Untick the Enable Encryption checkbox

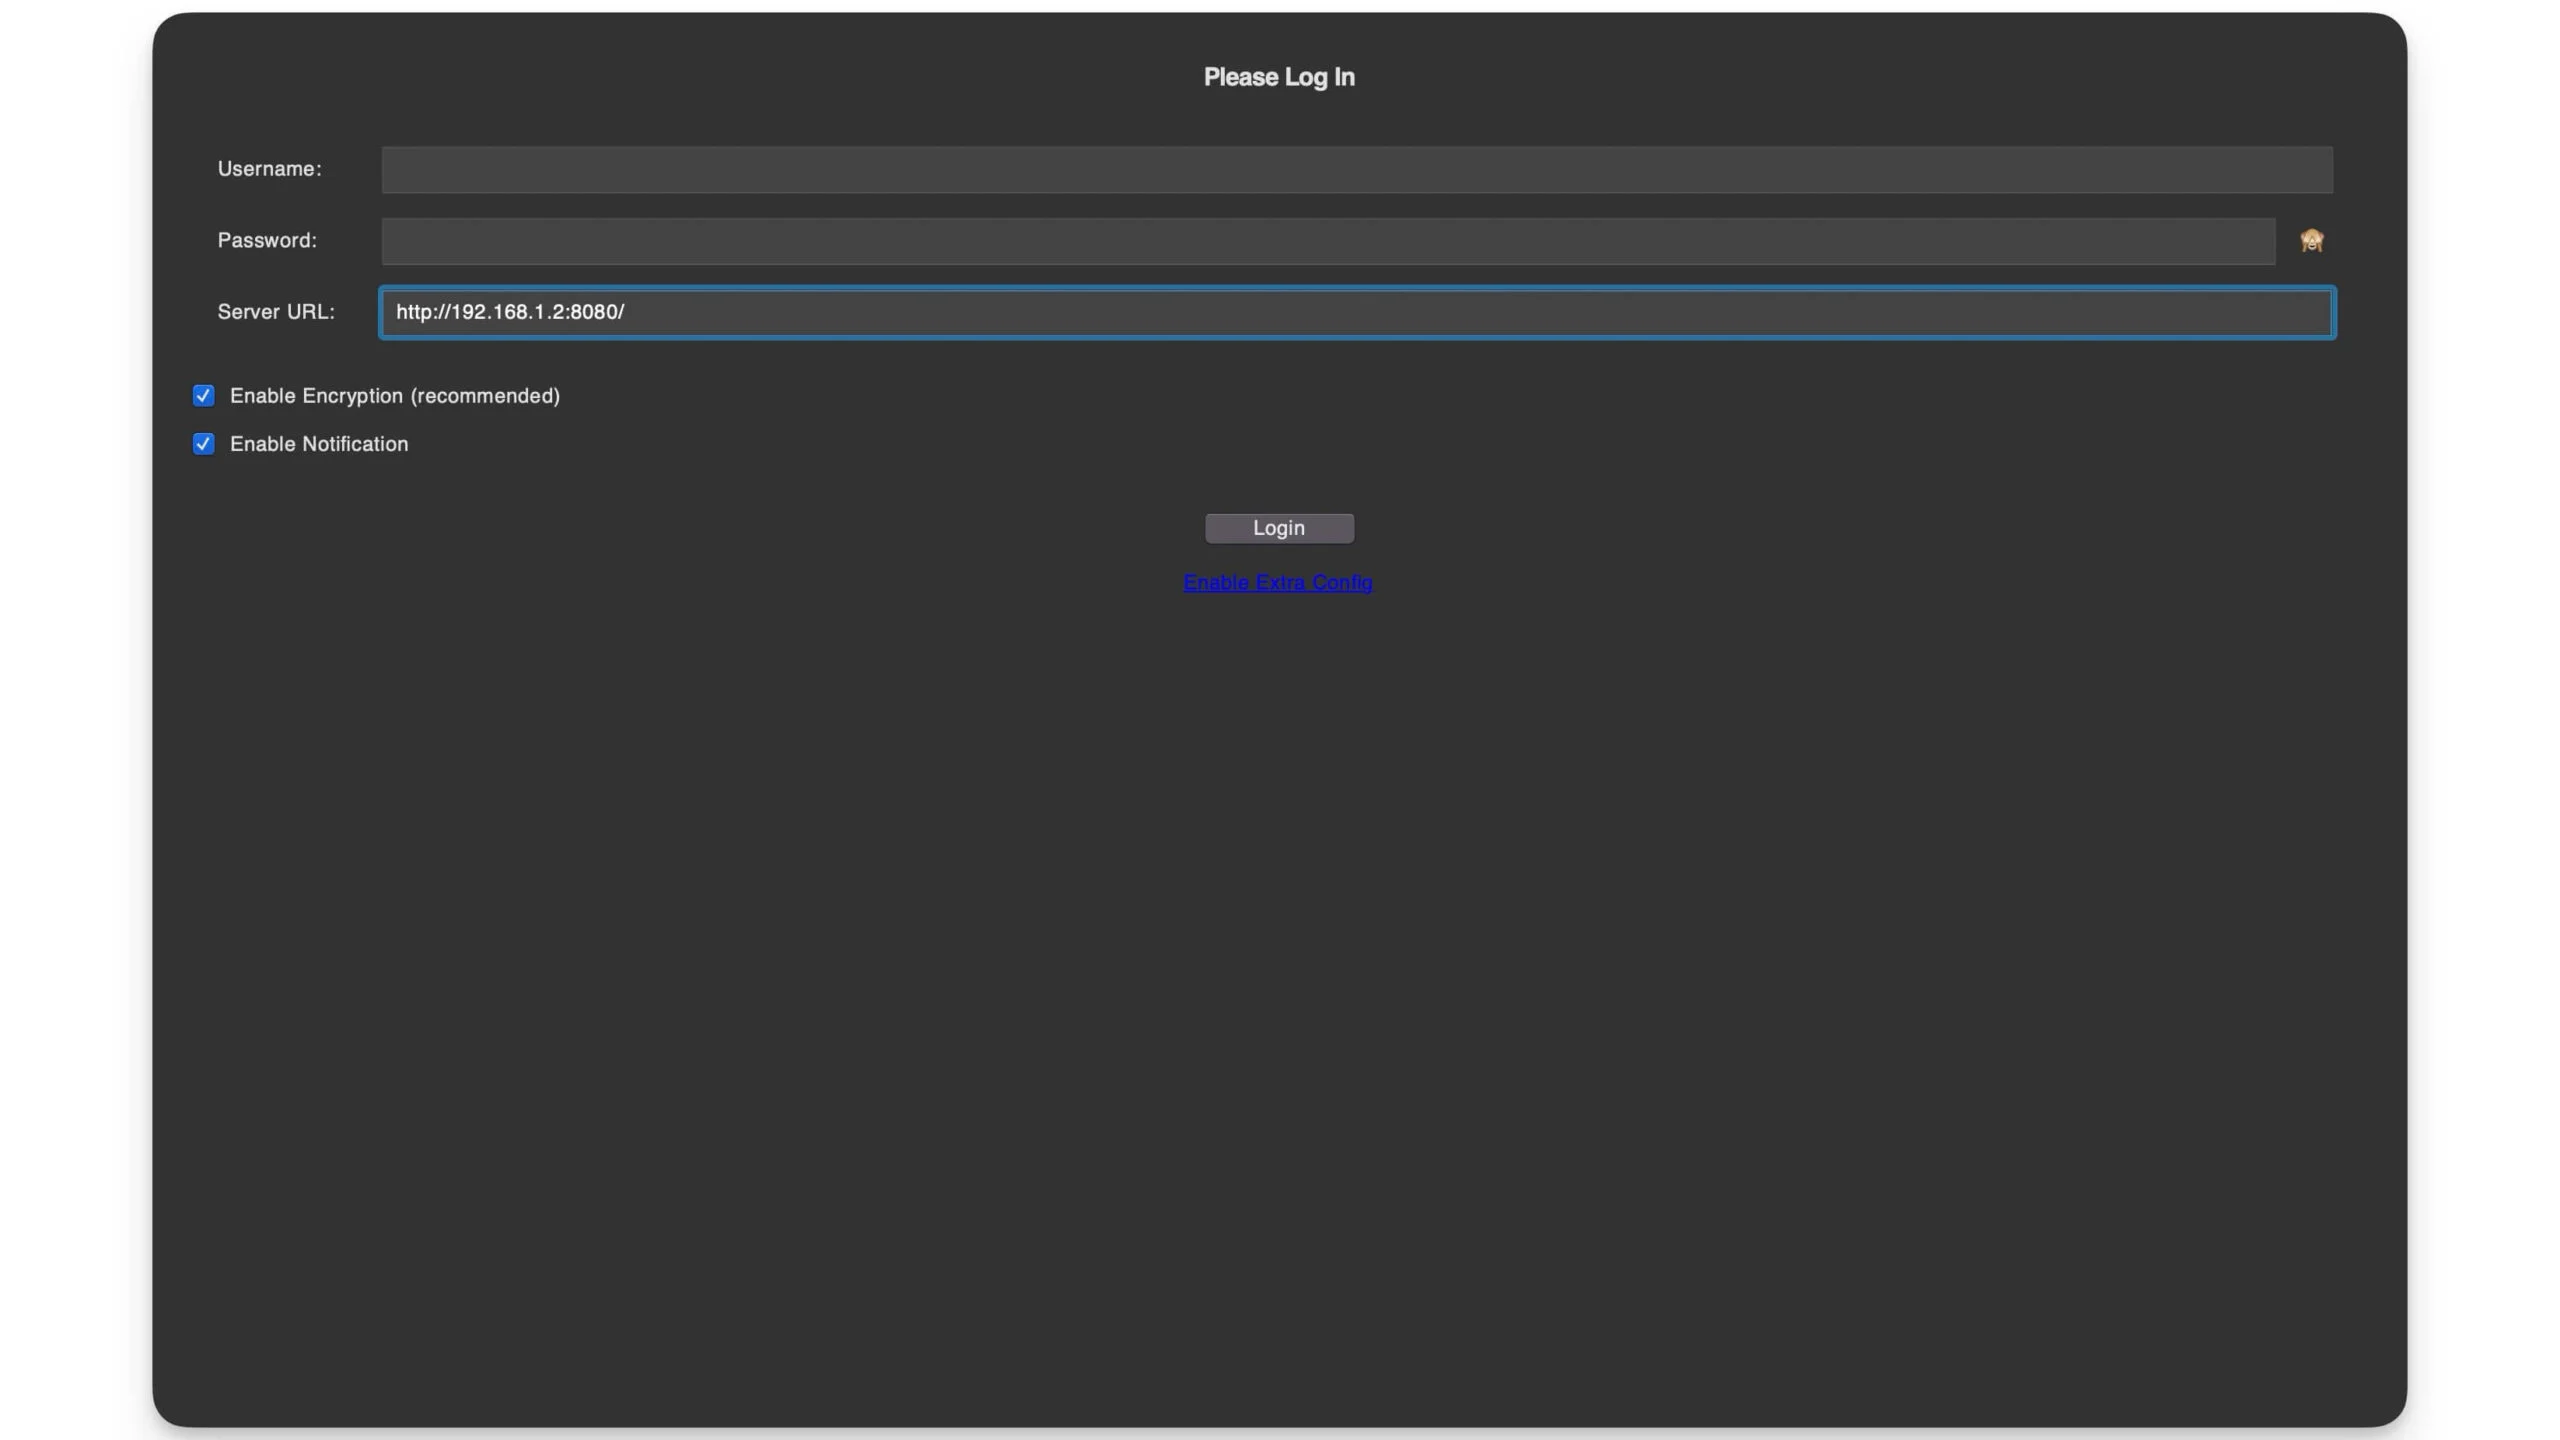204,396
